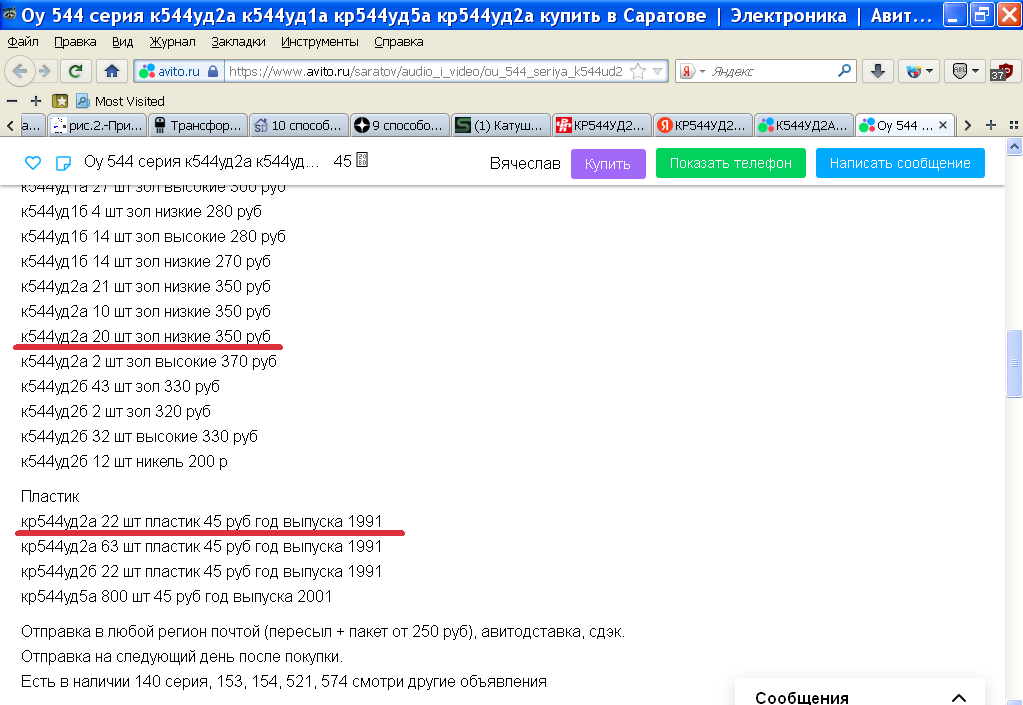
Task: Open the Закладки menu
Action: coord(238,42)
